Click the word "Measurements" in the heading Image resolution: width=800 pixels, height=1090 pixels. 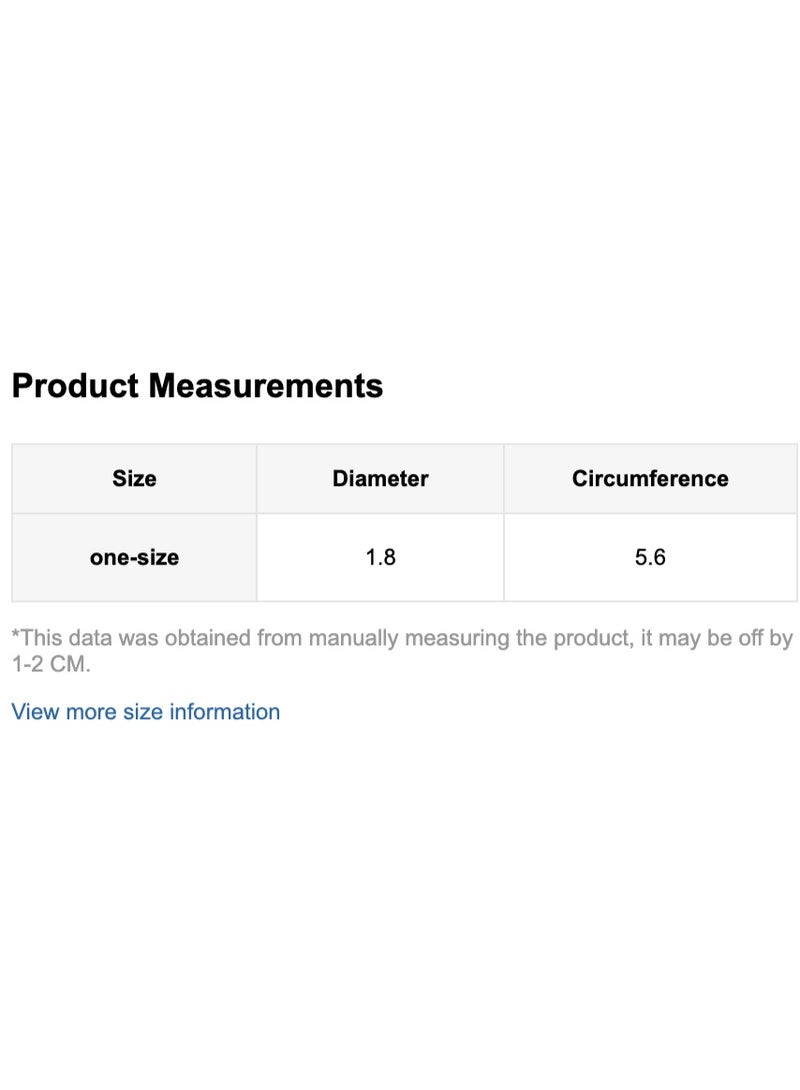(266, 386)
